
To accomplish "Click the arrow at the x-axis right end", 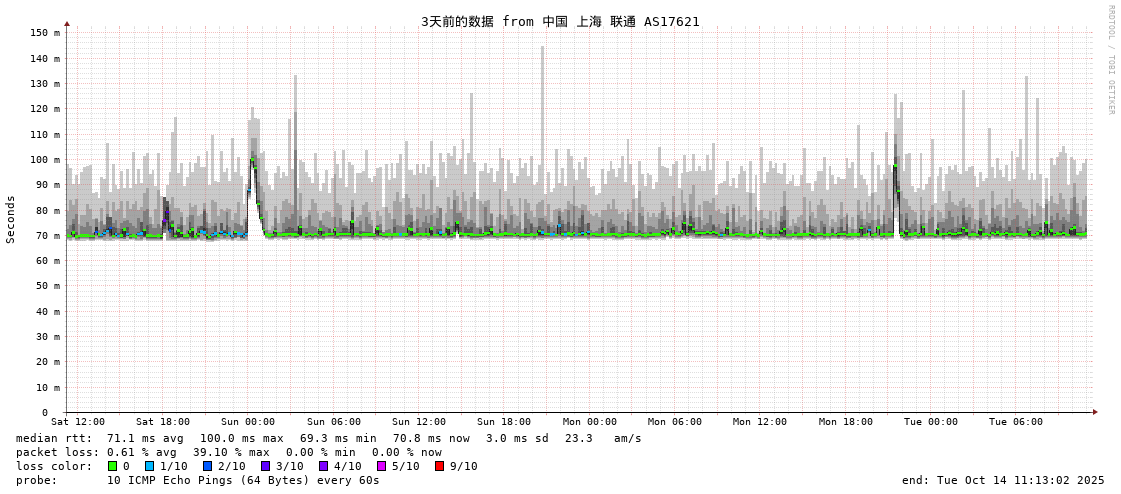I will coord(1095,412).
